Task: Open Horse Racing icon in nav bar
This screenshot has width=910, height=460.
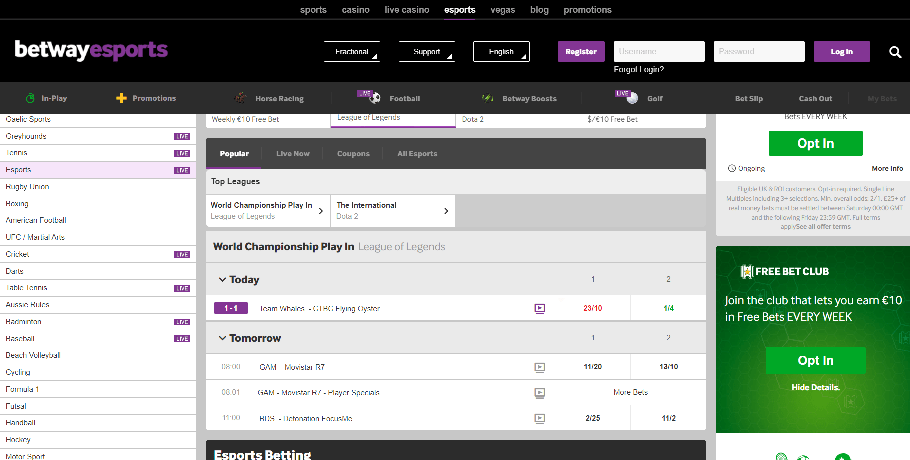Action: coord(240,98)
